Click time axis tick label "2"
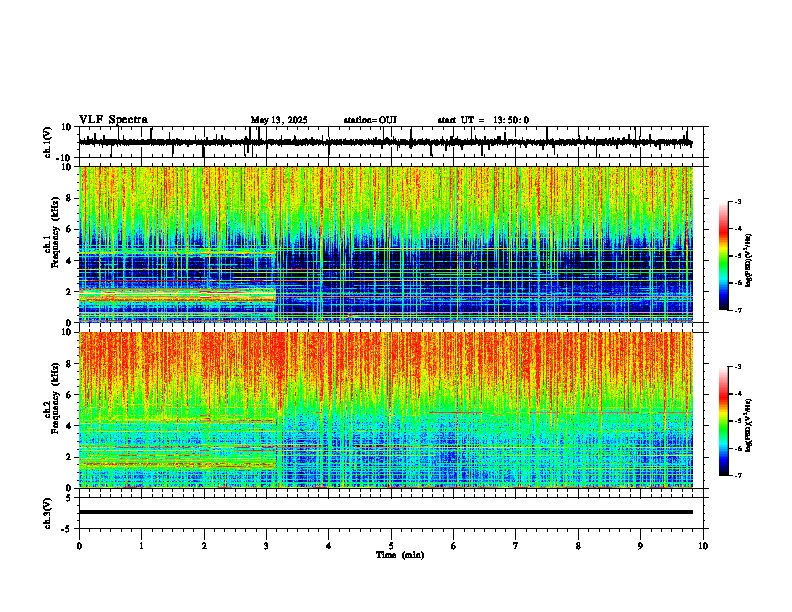Image resolution: width=792 pixels, height=612 pixels. tap(204, 546)
